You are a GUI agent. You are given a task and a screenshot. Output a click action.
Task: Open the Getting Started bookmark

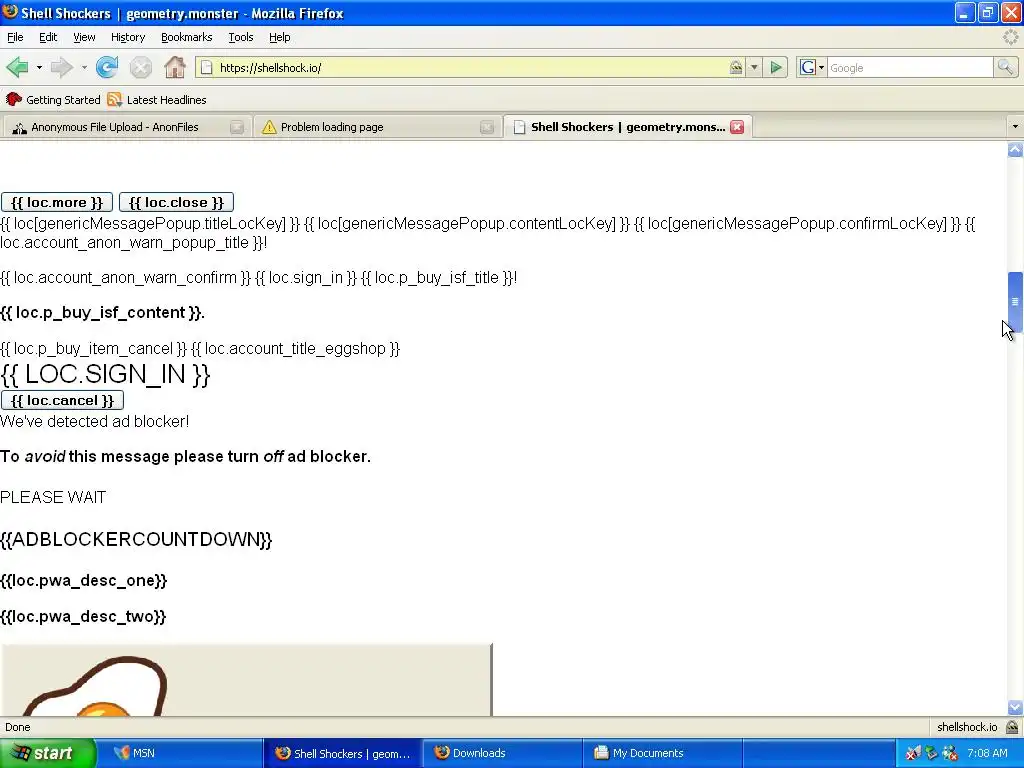point(53,99)
